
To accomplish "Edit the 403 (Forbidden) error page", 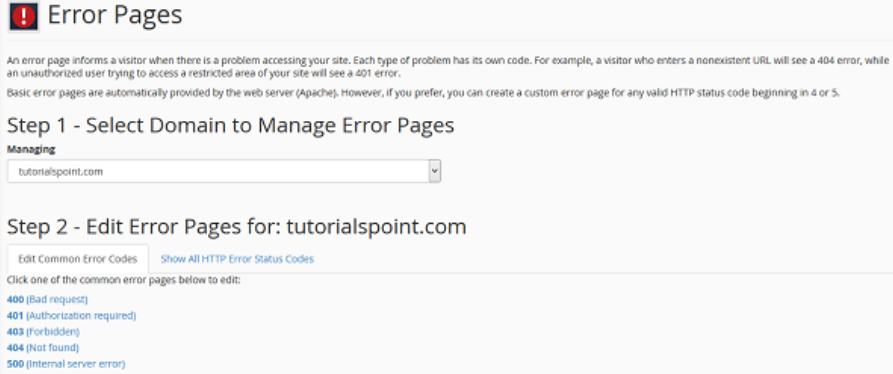I will tap(43, 331).
